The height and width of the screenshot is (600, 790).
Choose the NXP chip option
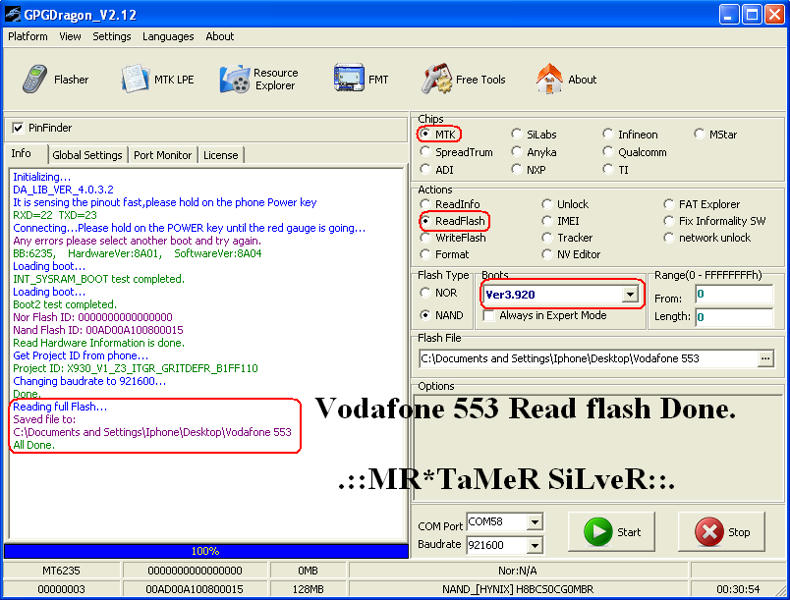pyautogui.click(x=516, y=169)
